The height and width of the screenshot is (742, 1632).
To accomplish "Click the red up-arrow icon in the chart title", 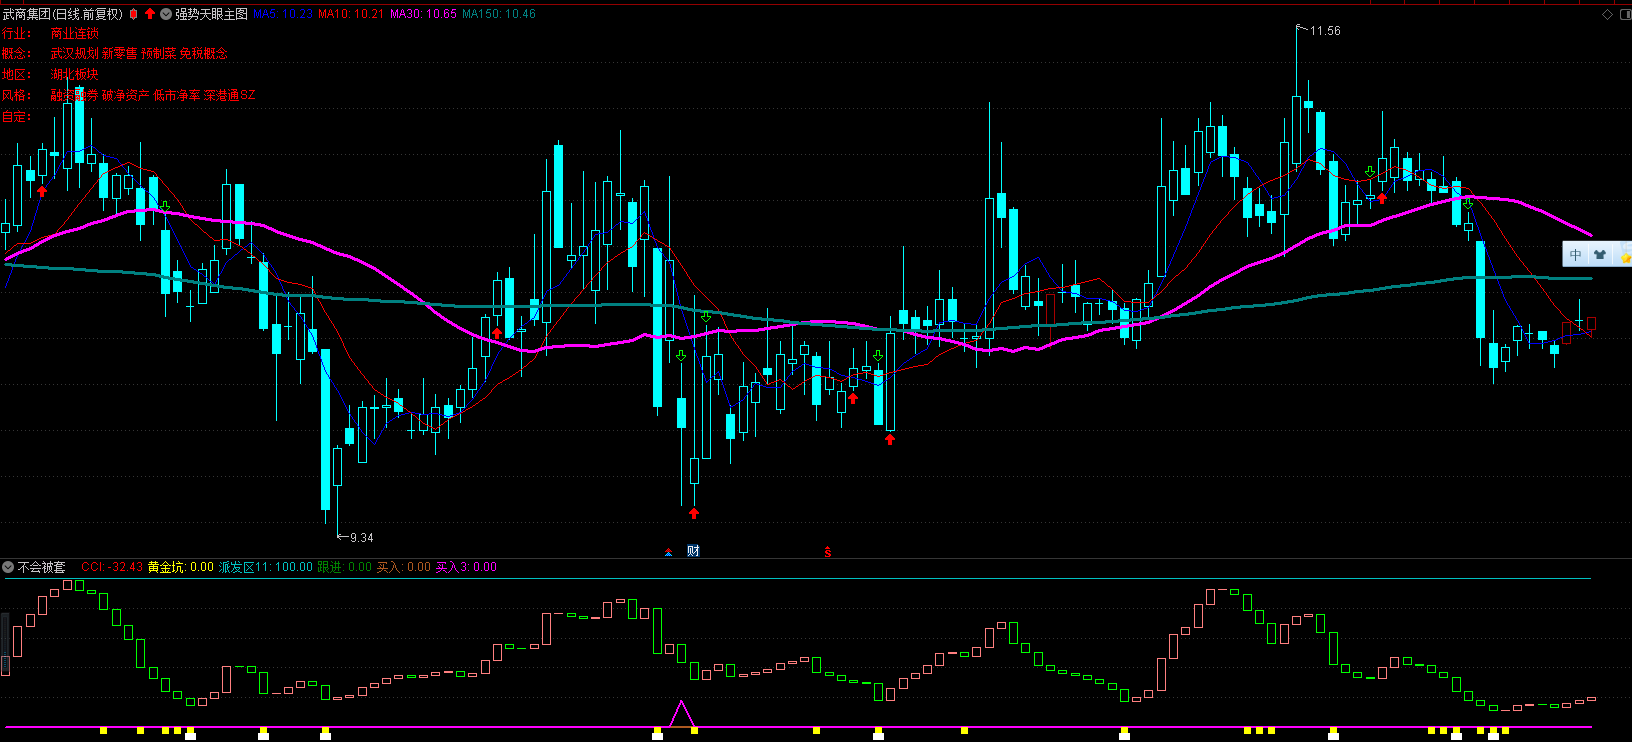I will [150, 14].
